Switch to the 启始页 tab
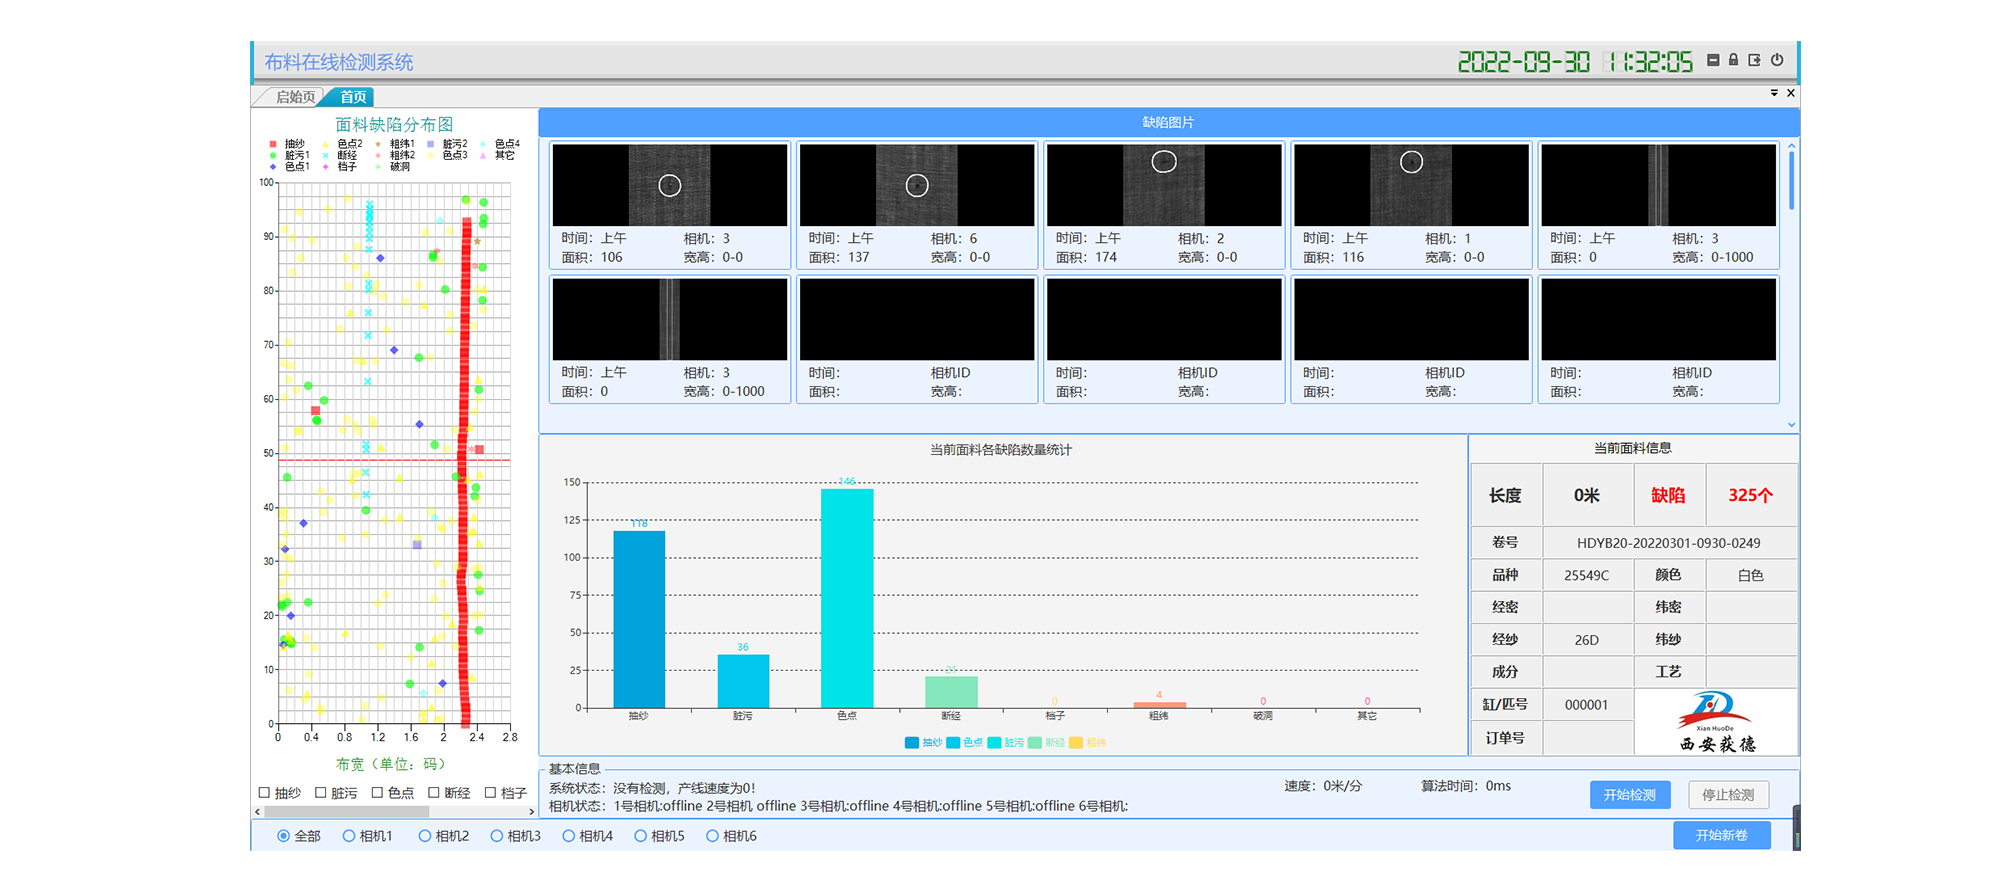The image size is (2000, 892). [294, 97]
